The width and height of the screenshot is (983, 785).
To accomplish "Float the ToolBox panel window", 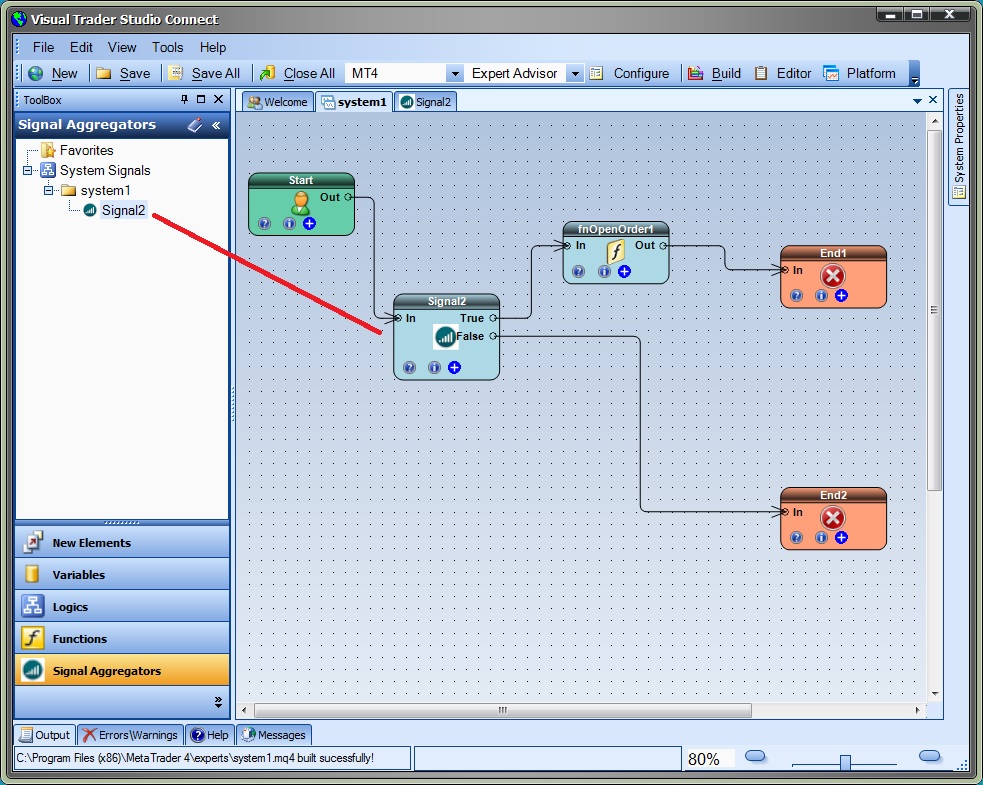I will point(201,99).
